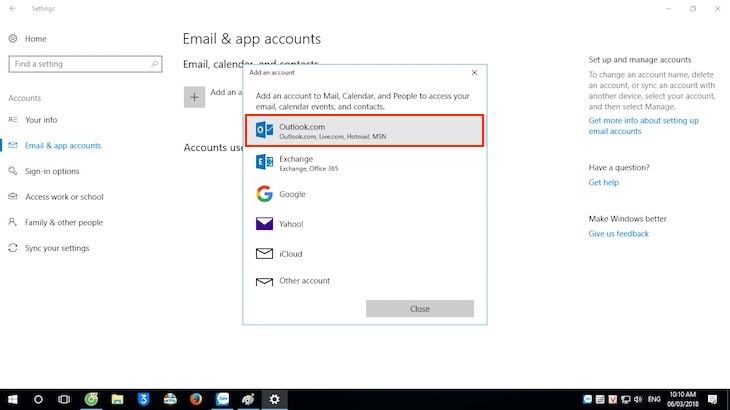
Task: Pick the Google account icon
Action: pyautogui.click(x=264, y=194)
